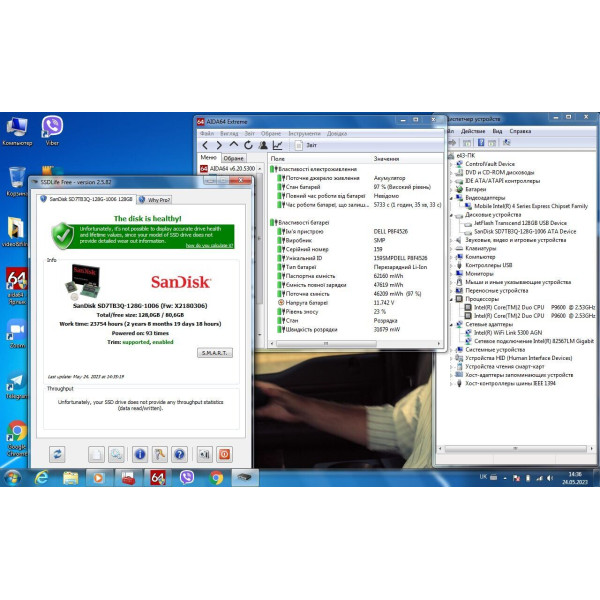The height and width of the screenshot is (600, 600).
Task: Click Паспортна ємність row in AIDA64
Action: point(356,276)
